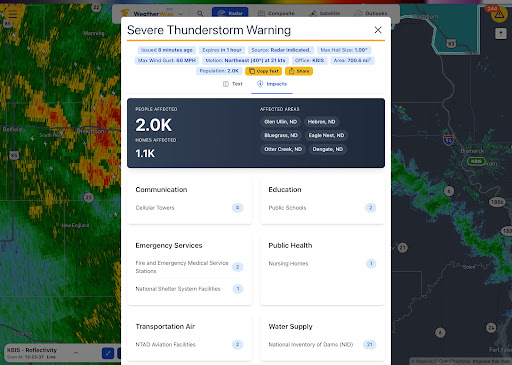Click the Copy Text button
The image size is (512, 365).
[263, 71]
